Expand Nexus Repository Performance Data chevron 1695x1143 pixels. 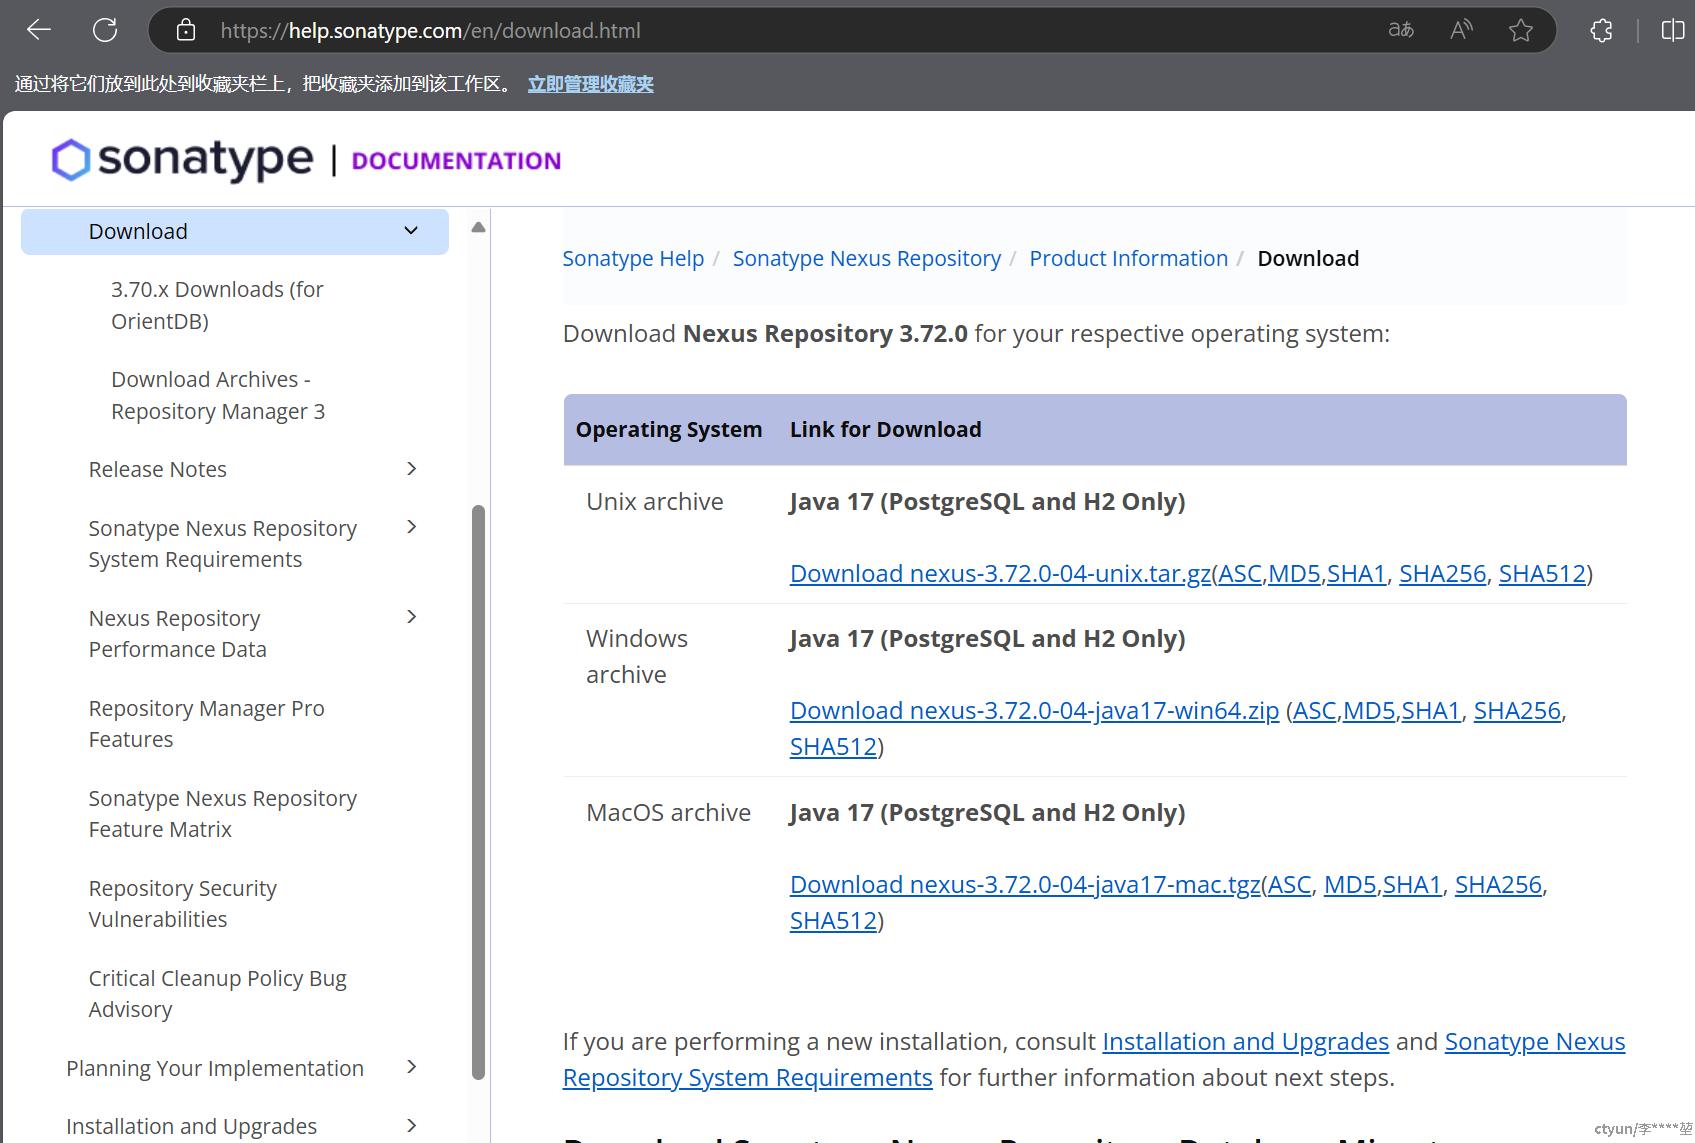tap(411, 616)
